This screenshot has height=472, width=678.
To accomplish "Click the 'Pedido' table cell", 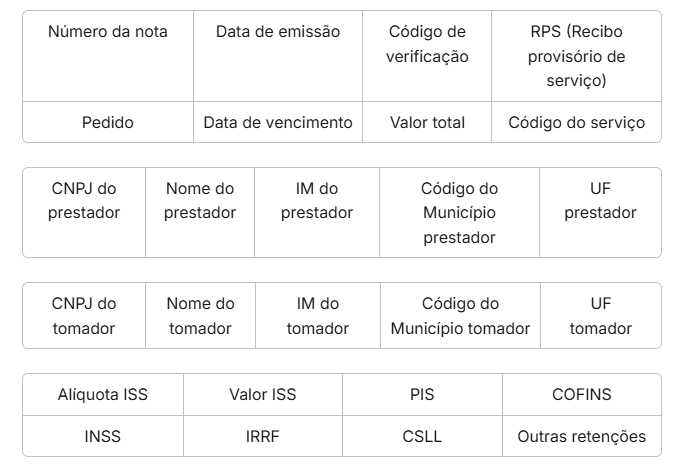I will tap(108, 122).
